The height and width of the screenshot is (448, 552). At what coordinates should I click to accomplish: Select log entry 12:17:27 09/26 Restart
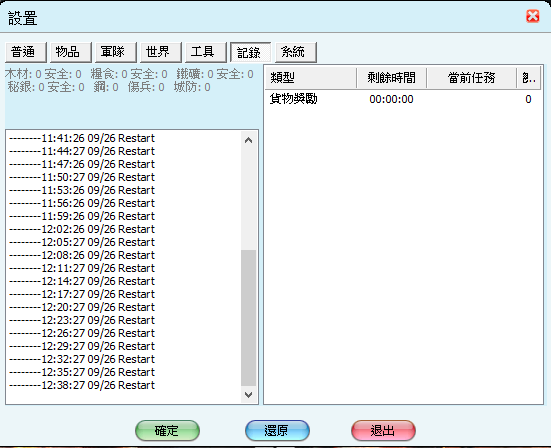(82, 294)
